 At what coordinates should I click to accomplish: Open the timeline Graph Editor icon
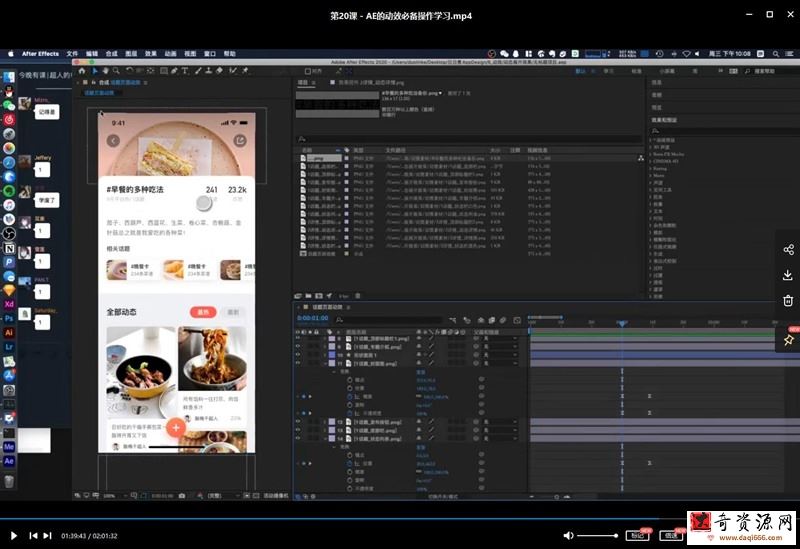pyautogui.click(x=517, y=320)
